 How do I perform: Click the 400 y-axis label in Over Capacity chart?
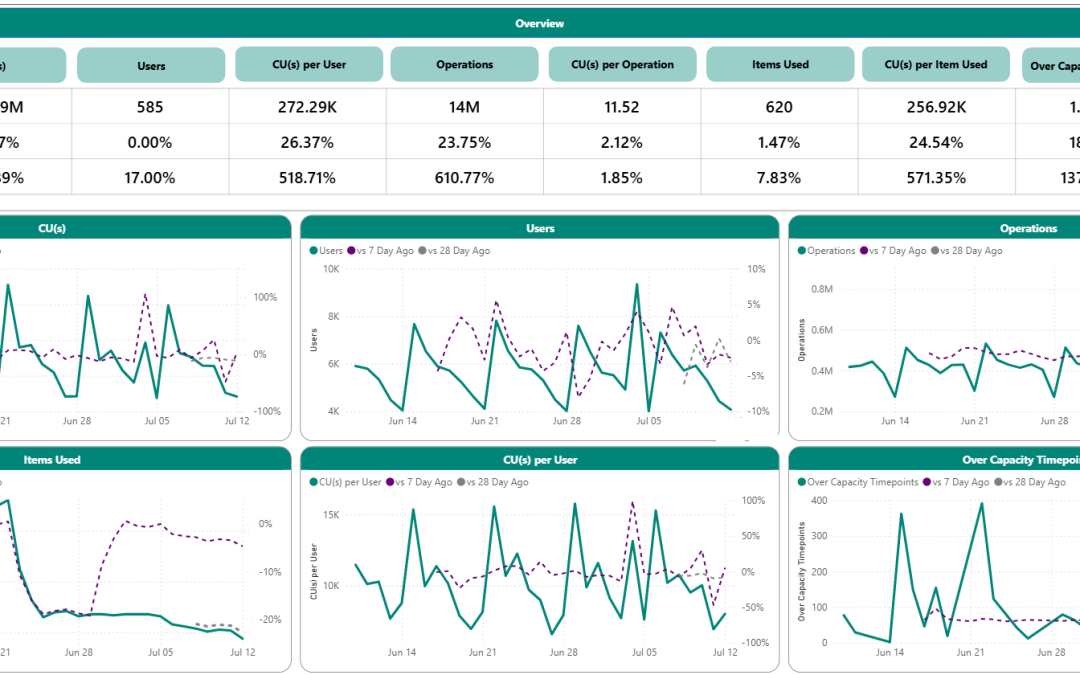(x=819, y=501)
